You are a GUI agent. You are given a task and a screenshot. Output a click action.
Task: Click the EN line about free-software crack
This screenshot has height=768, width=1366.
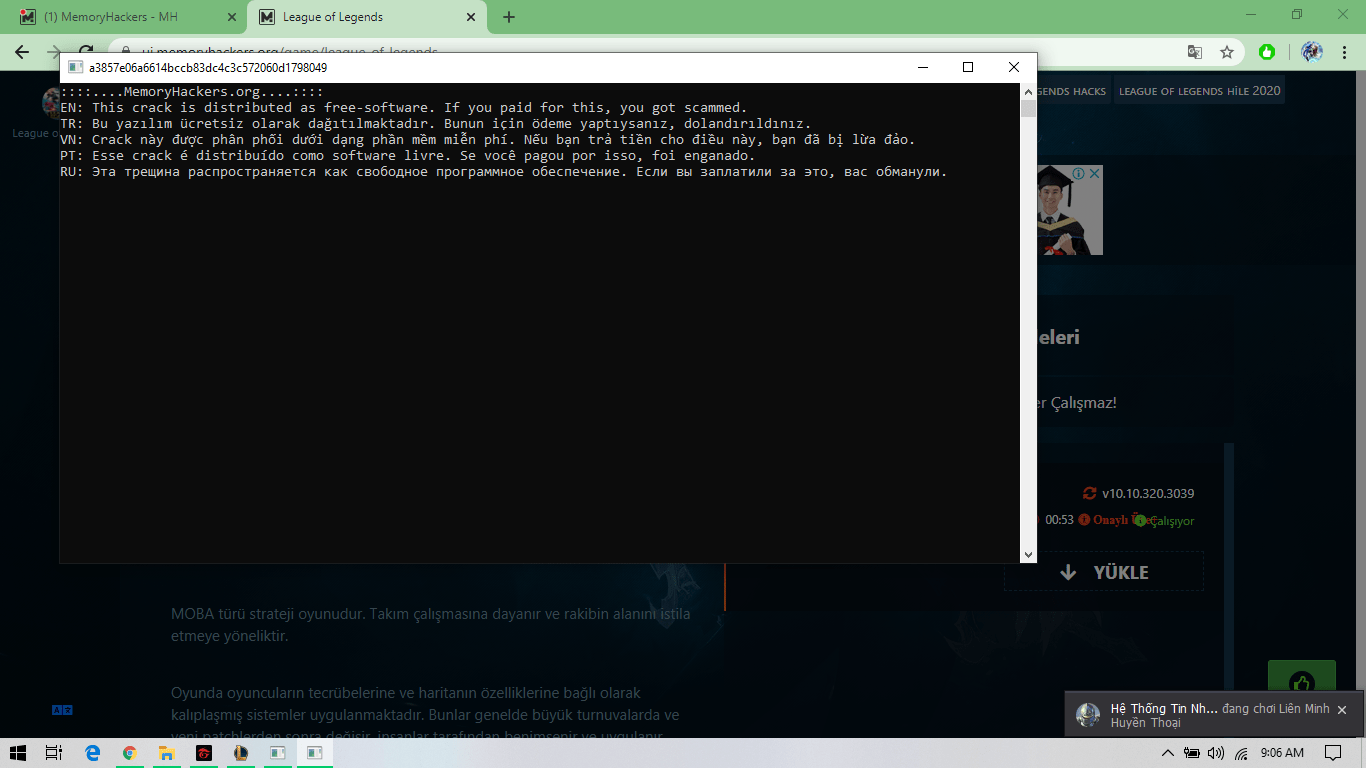[x=404, y=108]
